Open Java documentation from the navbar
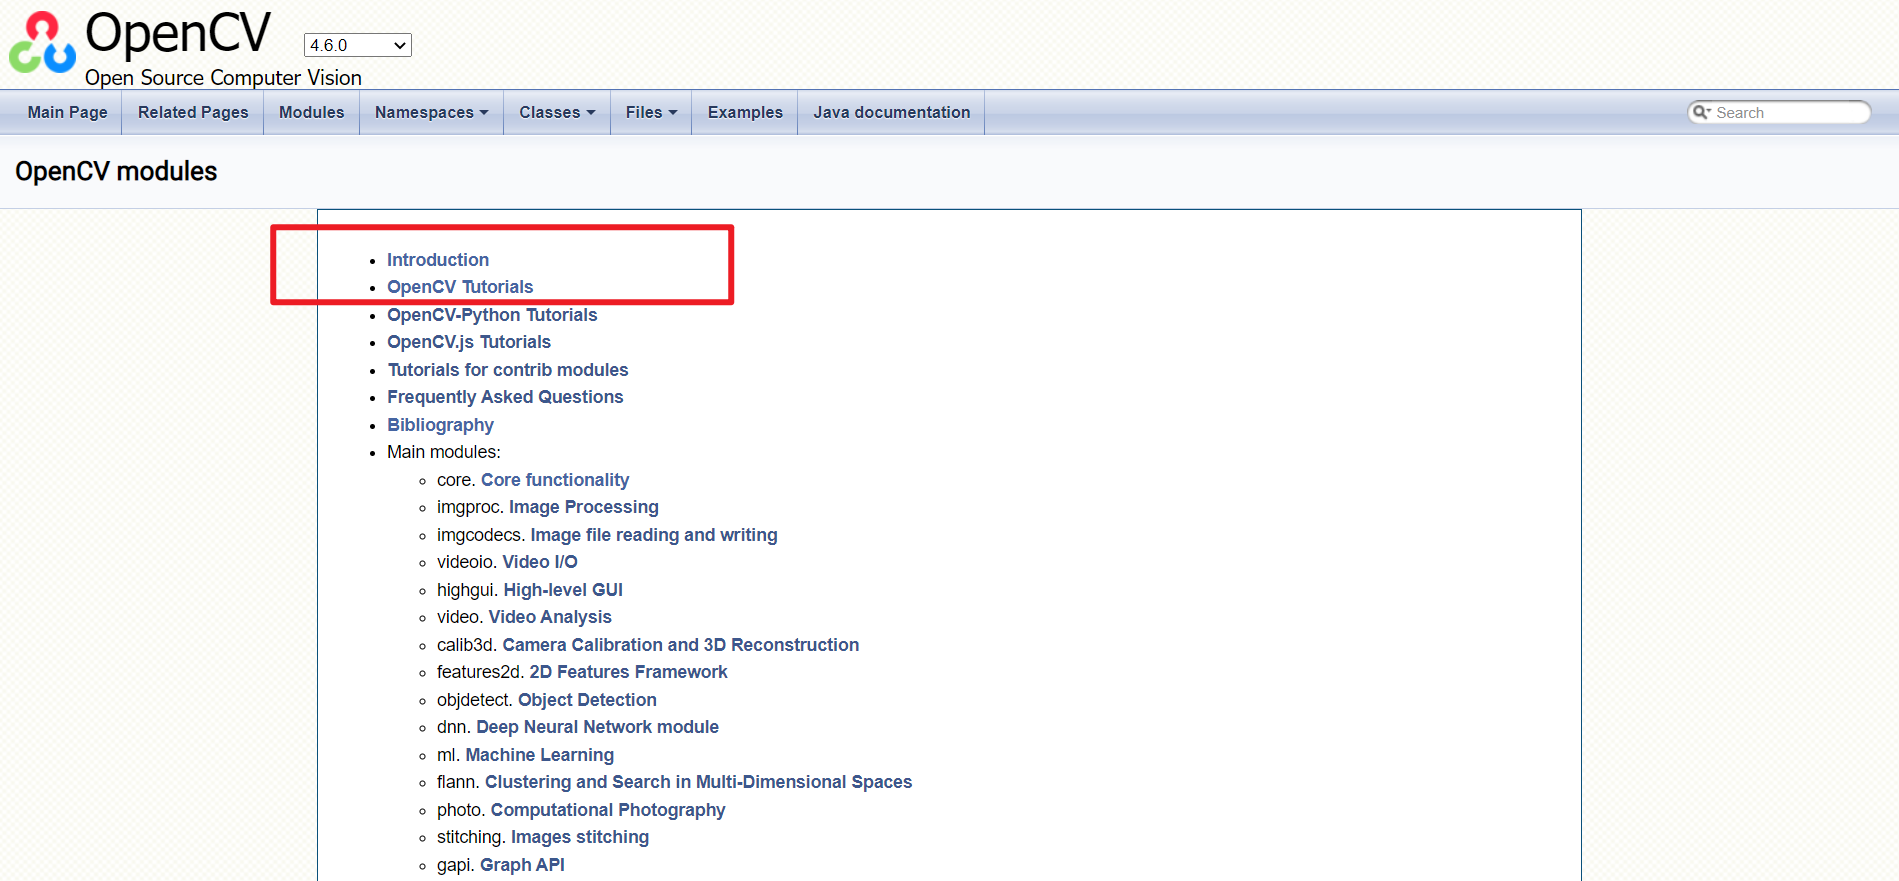The width and height of the screenshot is (1899, 881). (x=891, y=112)
